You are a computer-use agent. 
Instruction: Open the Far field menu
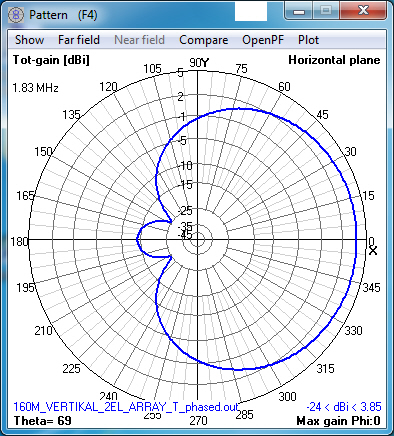coord(79,40)
